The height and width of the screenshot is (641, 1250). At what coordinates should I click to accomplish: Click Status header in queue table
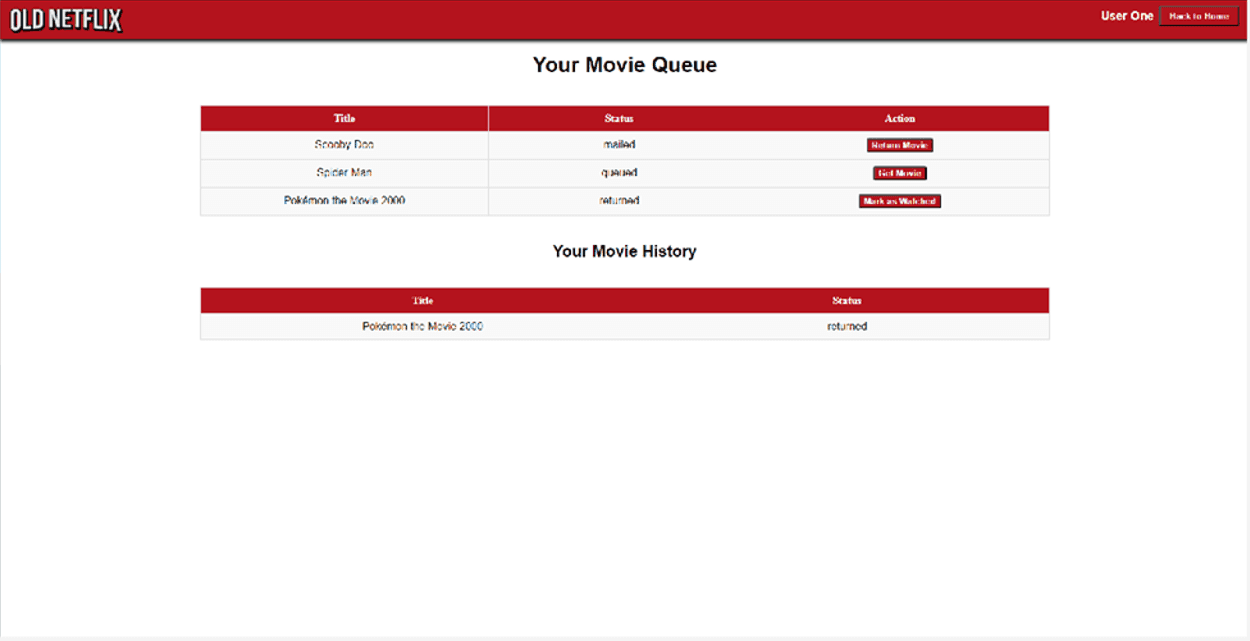tap(619, 118)
